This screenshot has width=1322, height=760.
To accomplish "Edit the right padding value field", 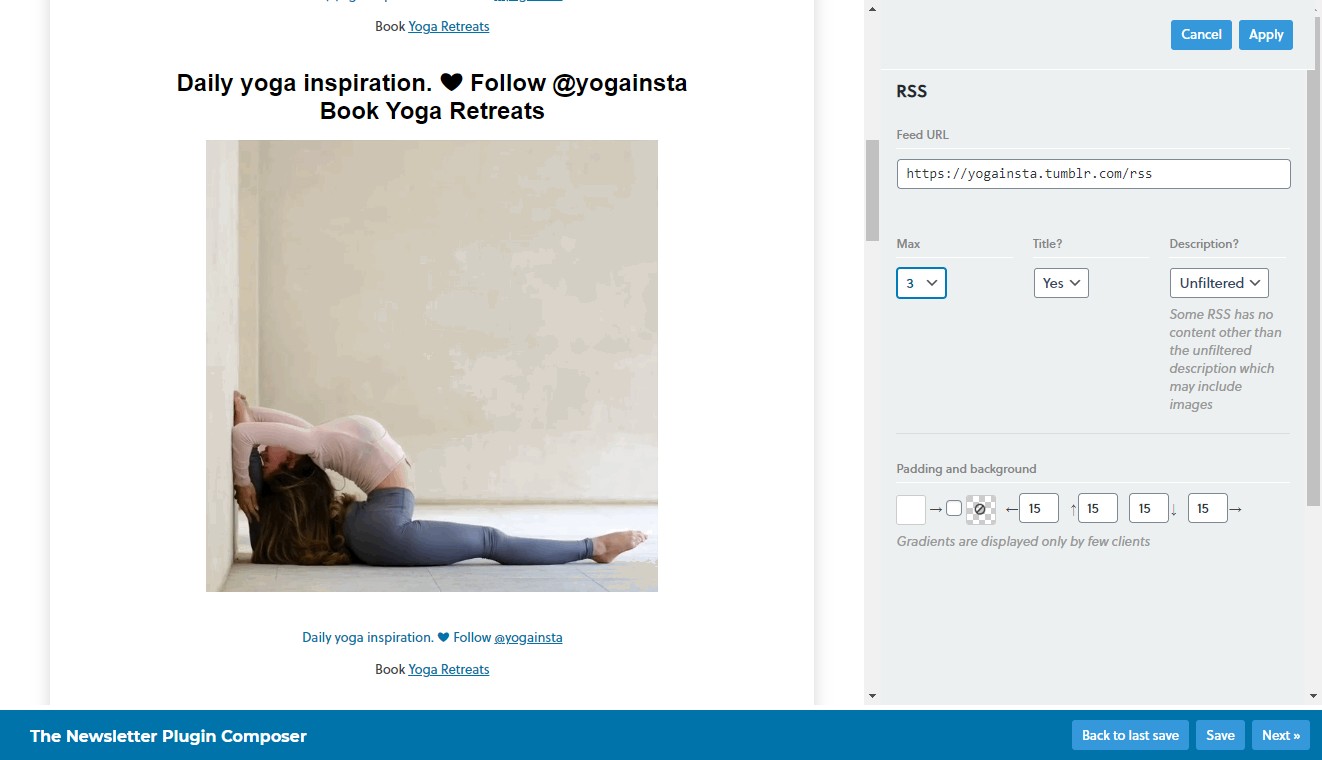I will pos(1207,509).
